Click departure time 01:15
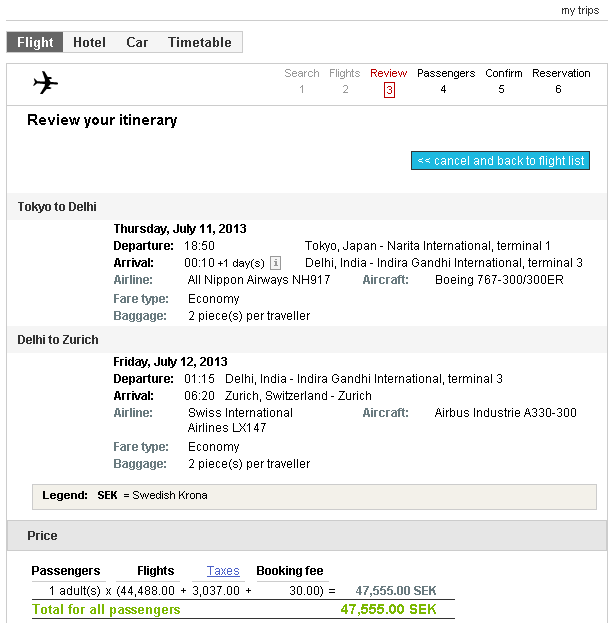Image resolution: width=611 pixels, height=623 pixels. [x=199, y=379]
